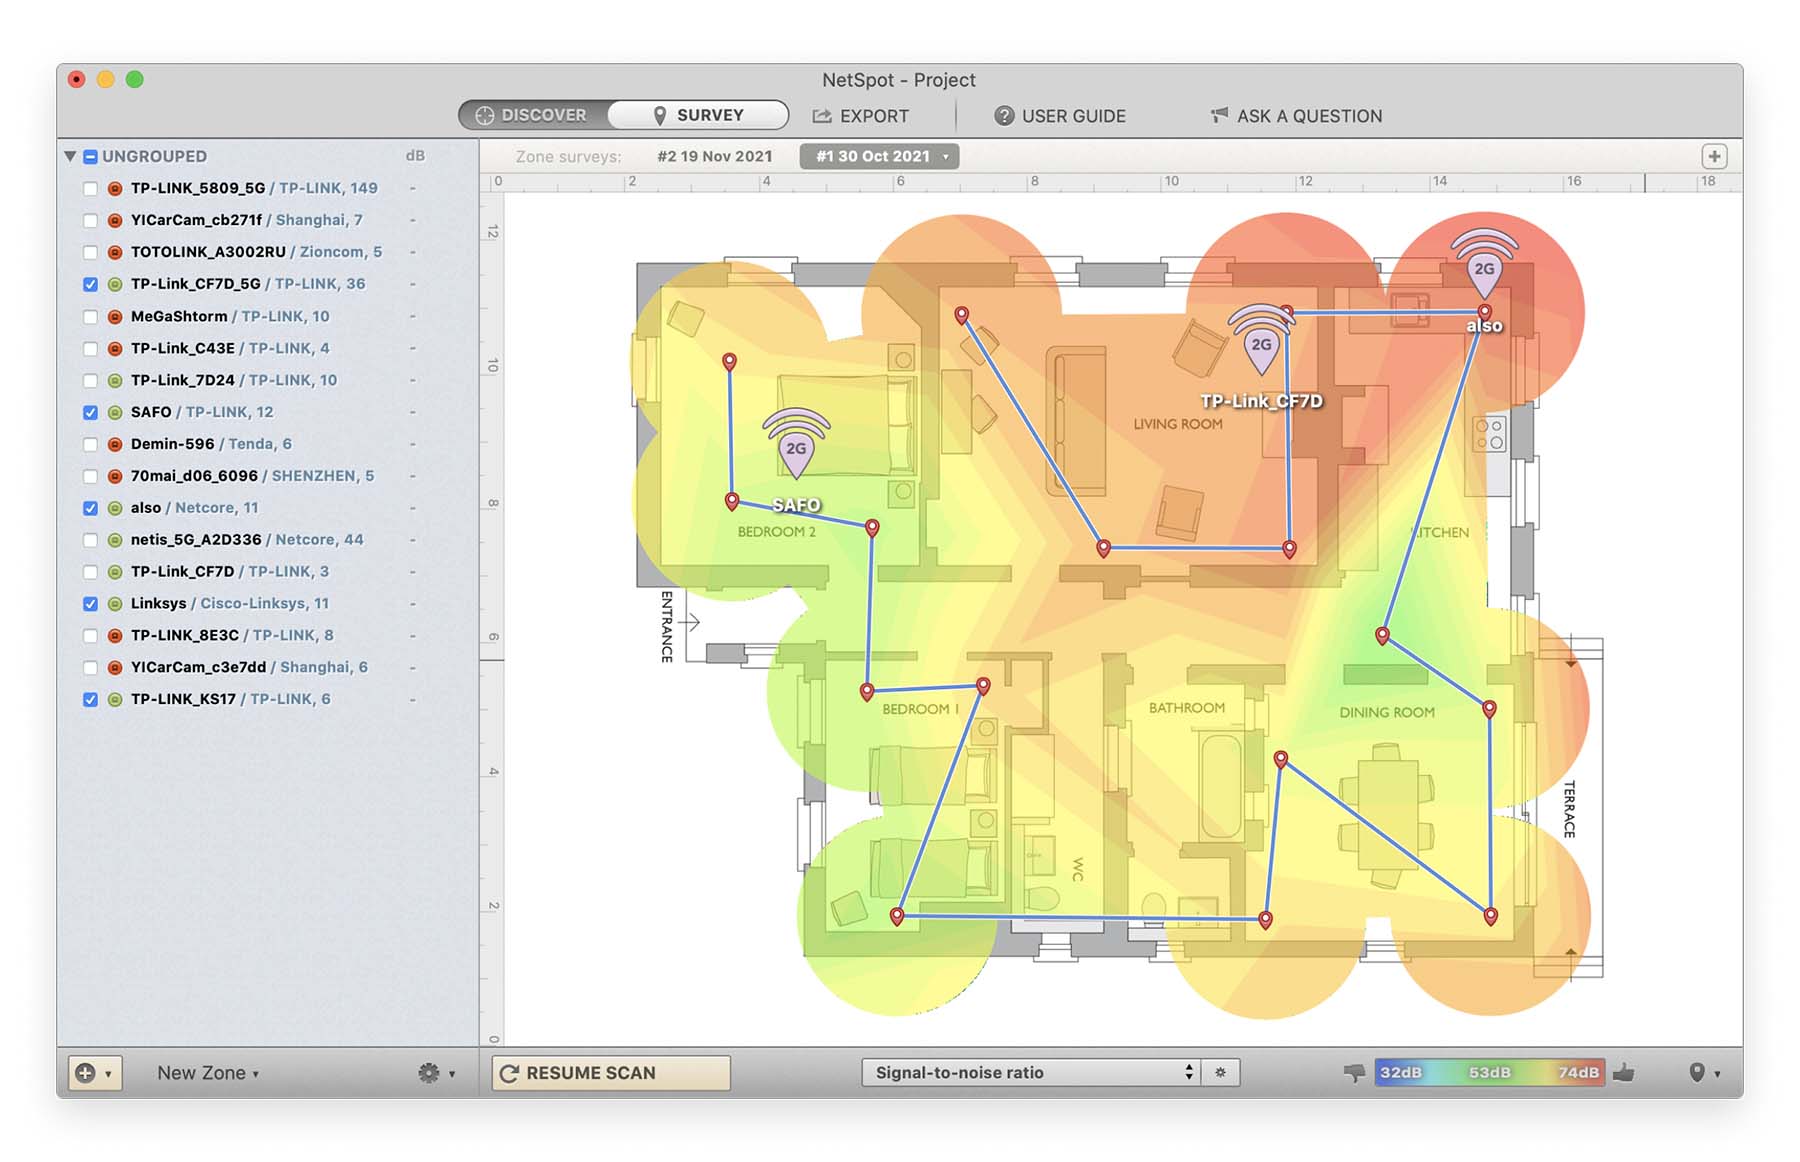
Task: Click the red status dot for Demin-596
Action: tap(115, 444)
